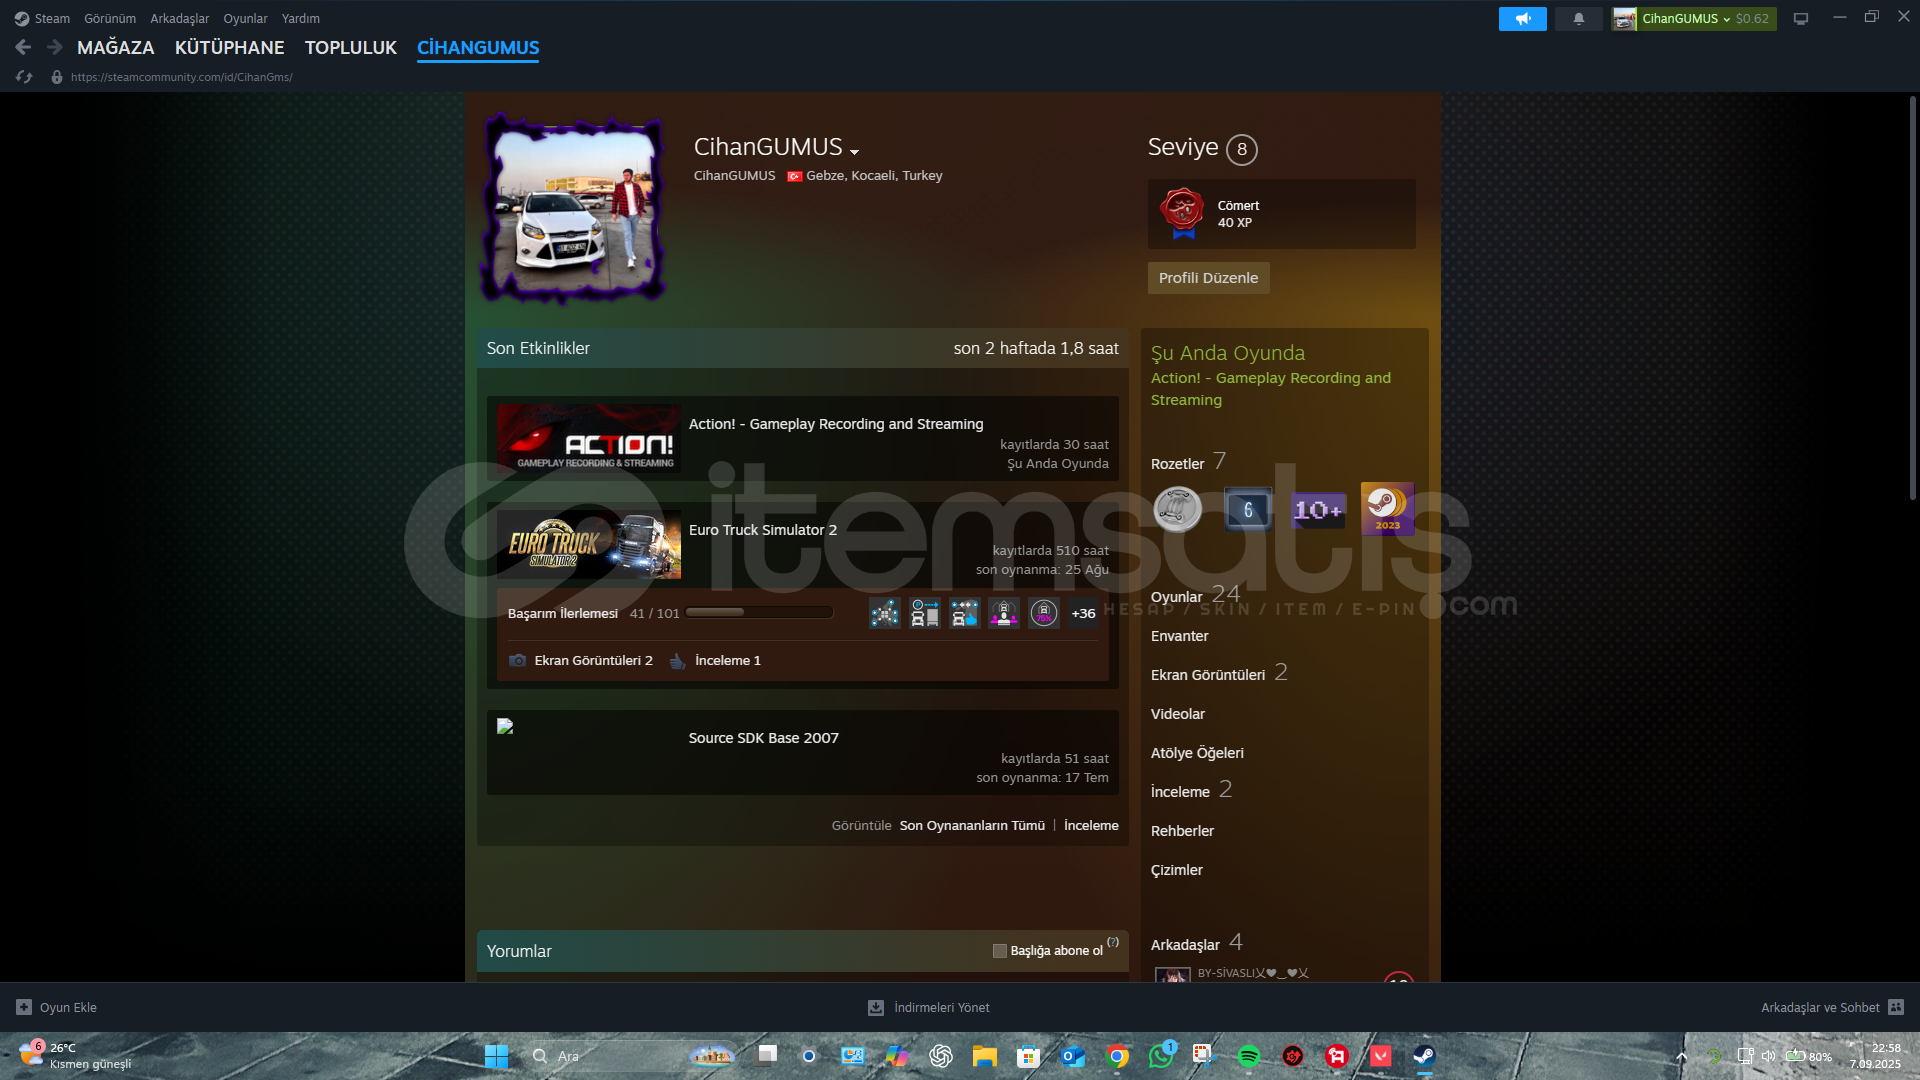The image size is (1920, 1080).
Task: Open the Steam 2023 badge
Action: (x=1388, y=509)
